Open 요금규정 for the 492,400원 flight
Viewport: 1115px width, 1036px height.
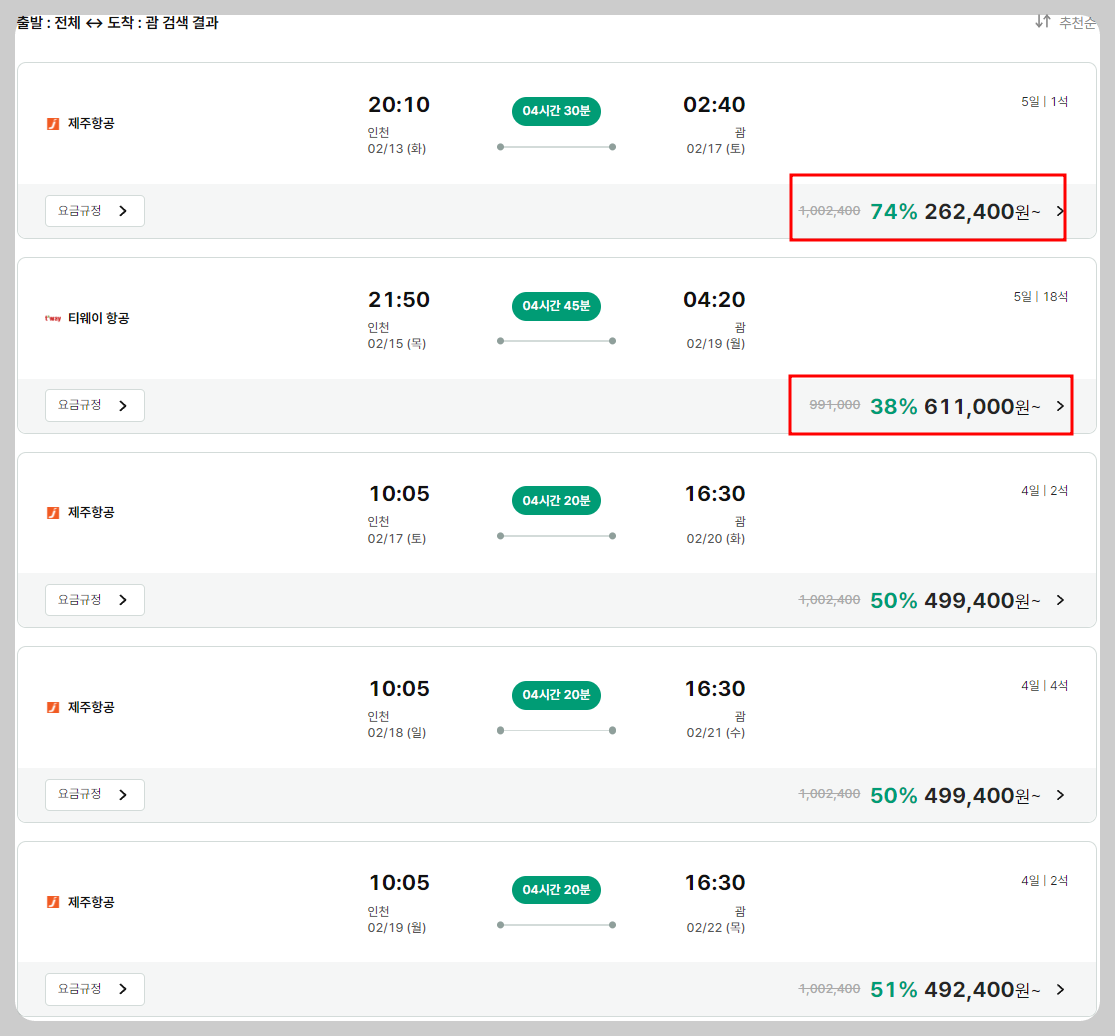[95, 989]
